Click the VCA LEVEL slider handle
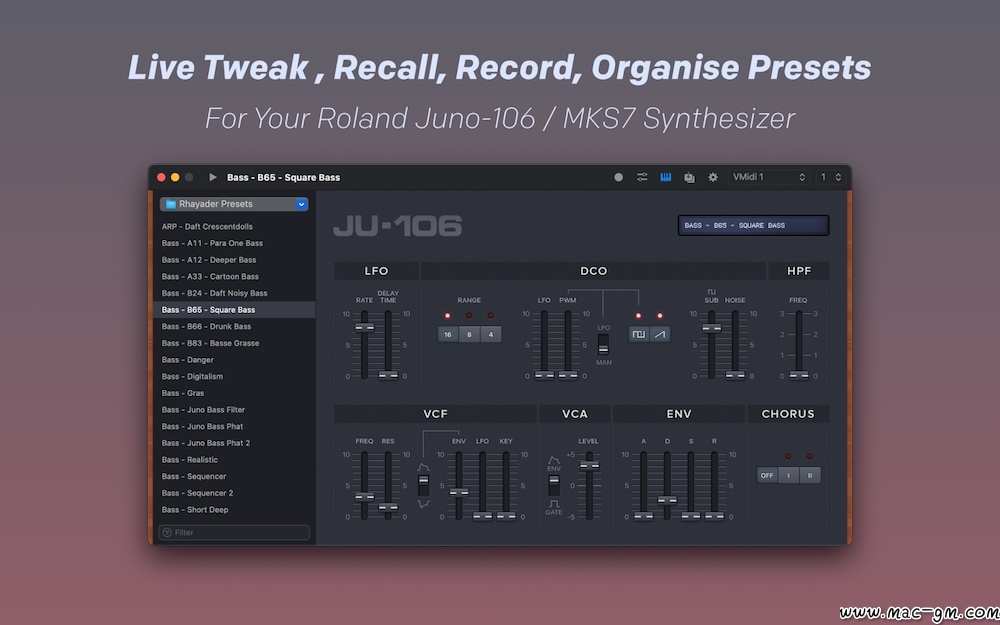 589,466
